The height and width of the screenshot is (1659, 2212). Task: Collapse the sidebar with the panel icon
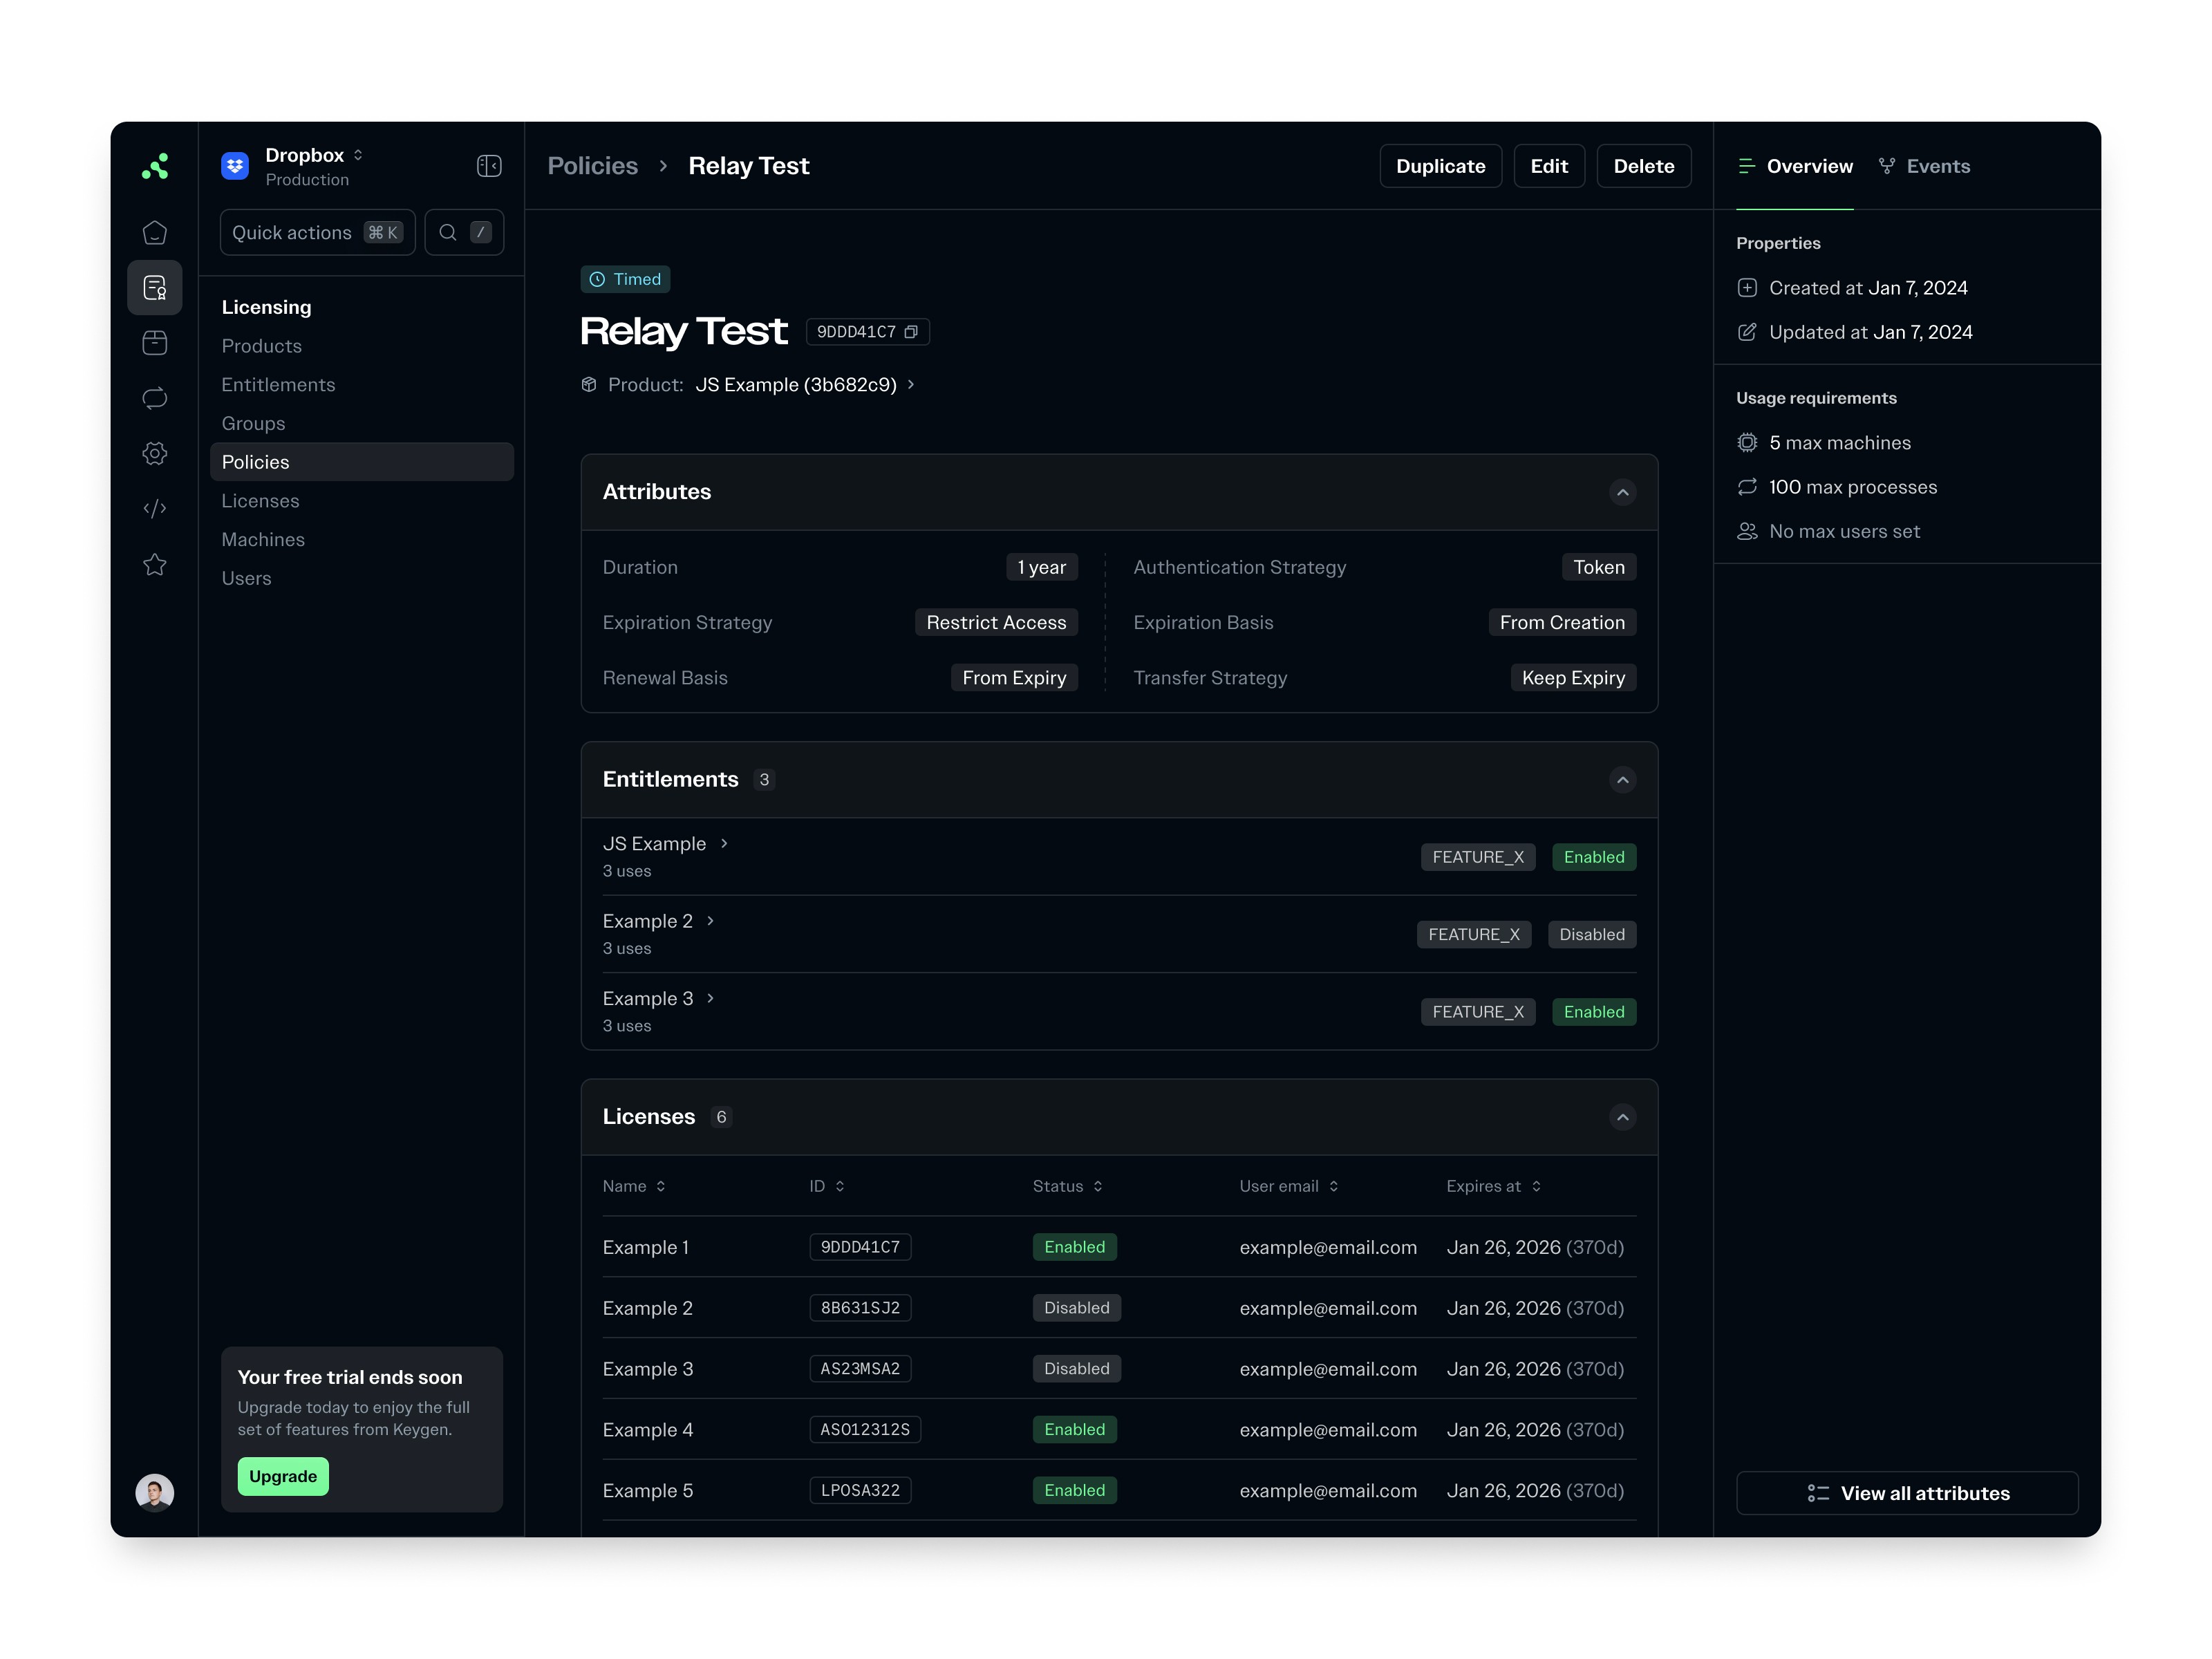[x=489, y=166]
